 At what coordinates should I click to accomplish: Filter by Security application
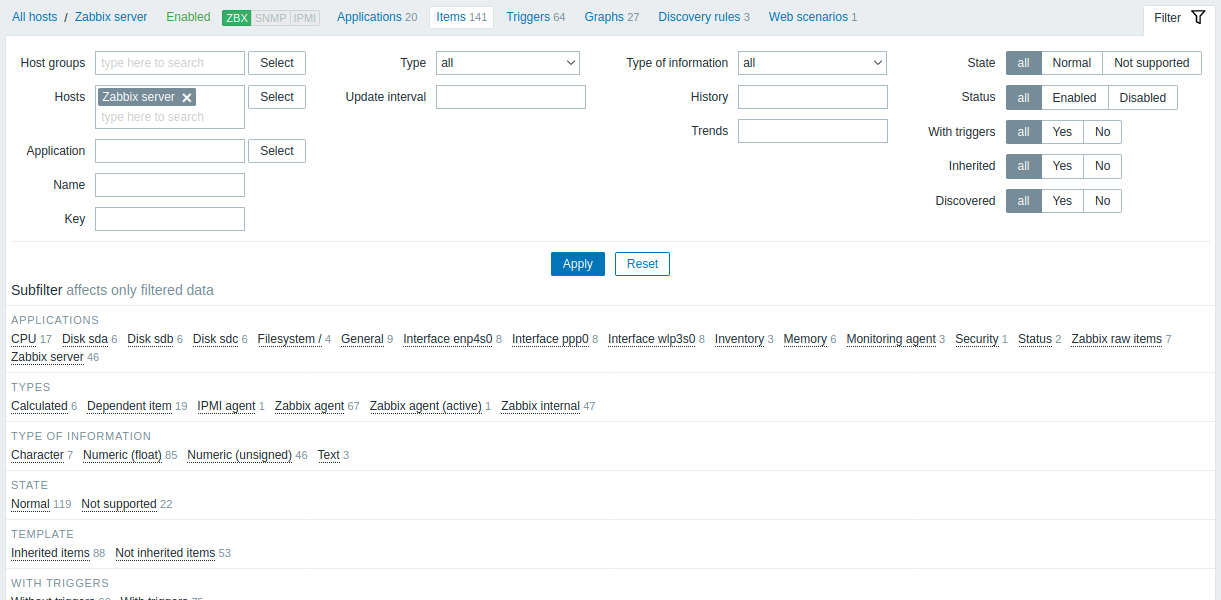[x=977, y=339]
